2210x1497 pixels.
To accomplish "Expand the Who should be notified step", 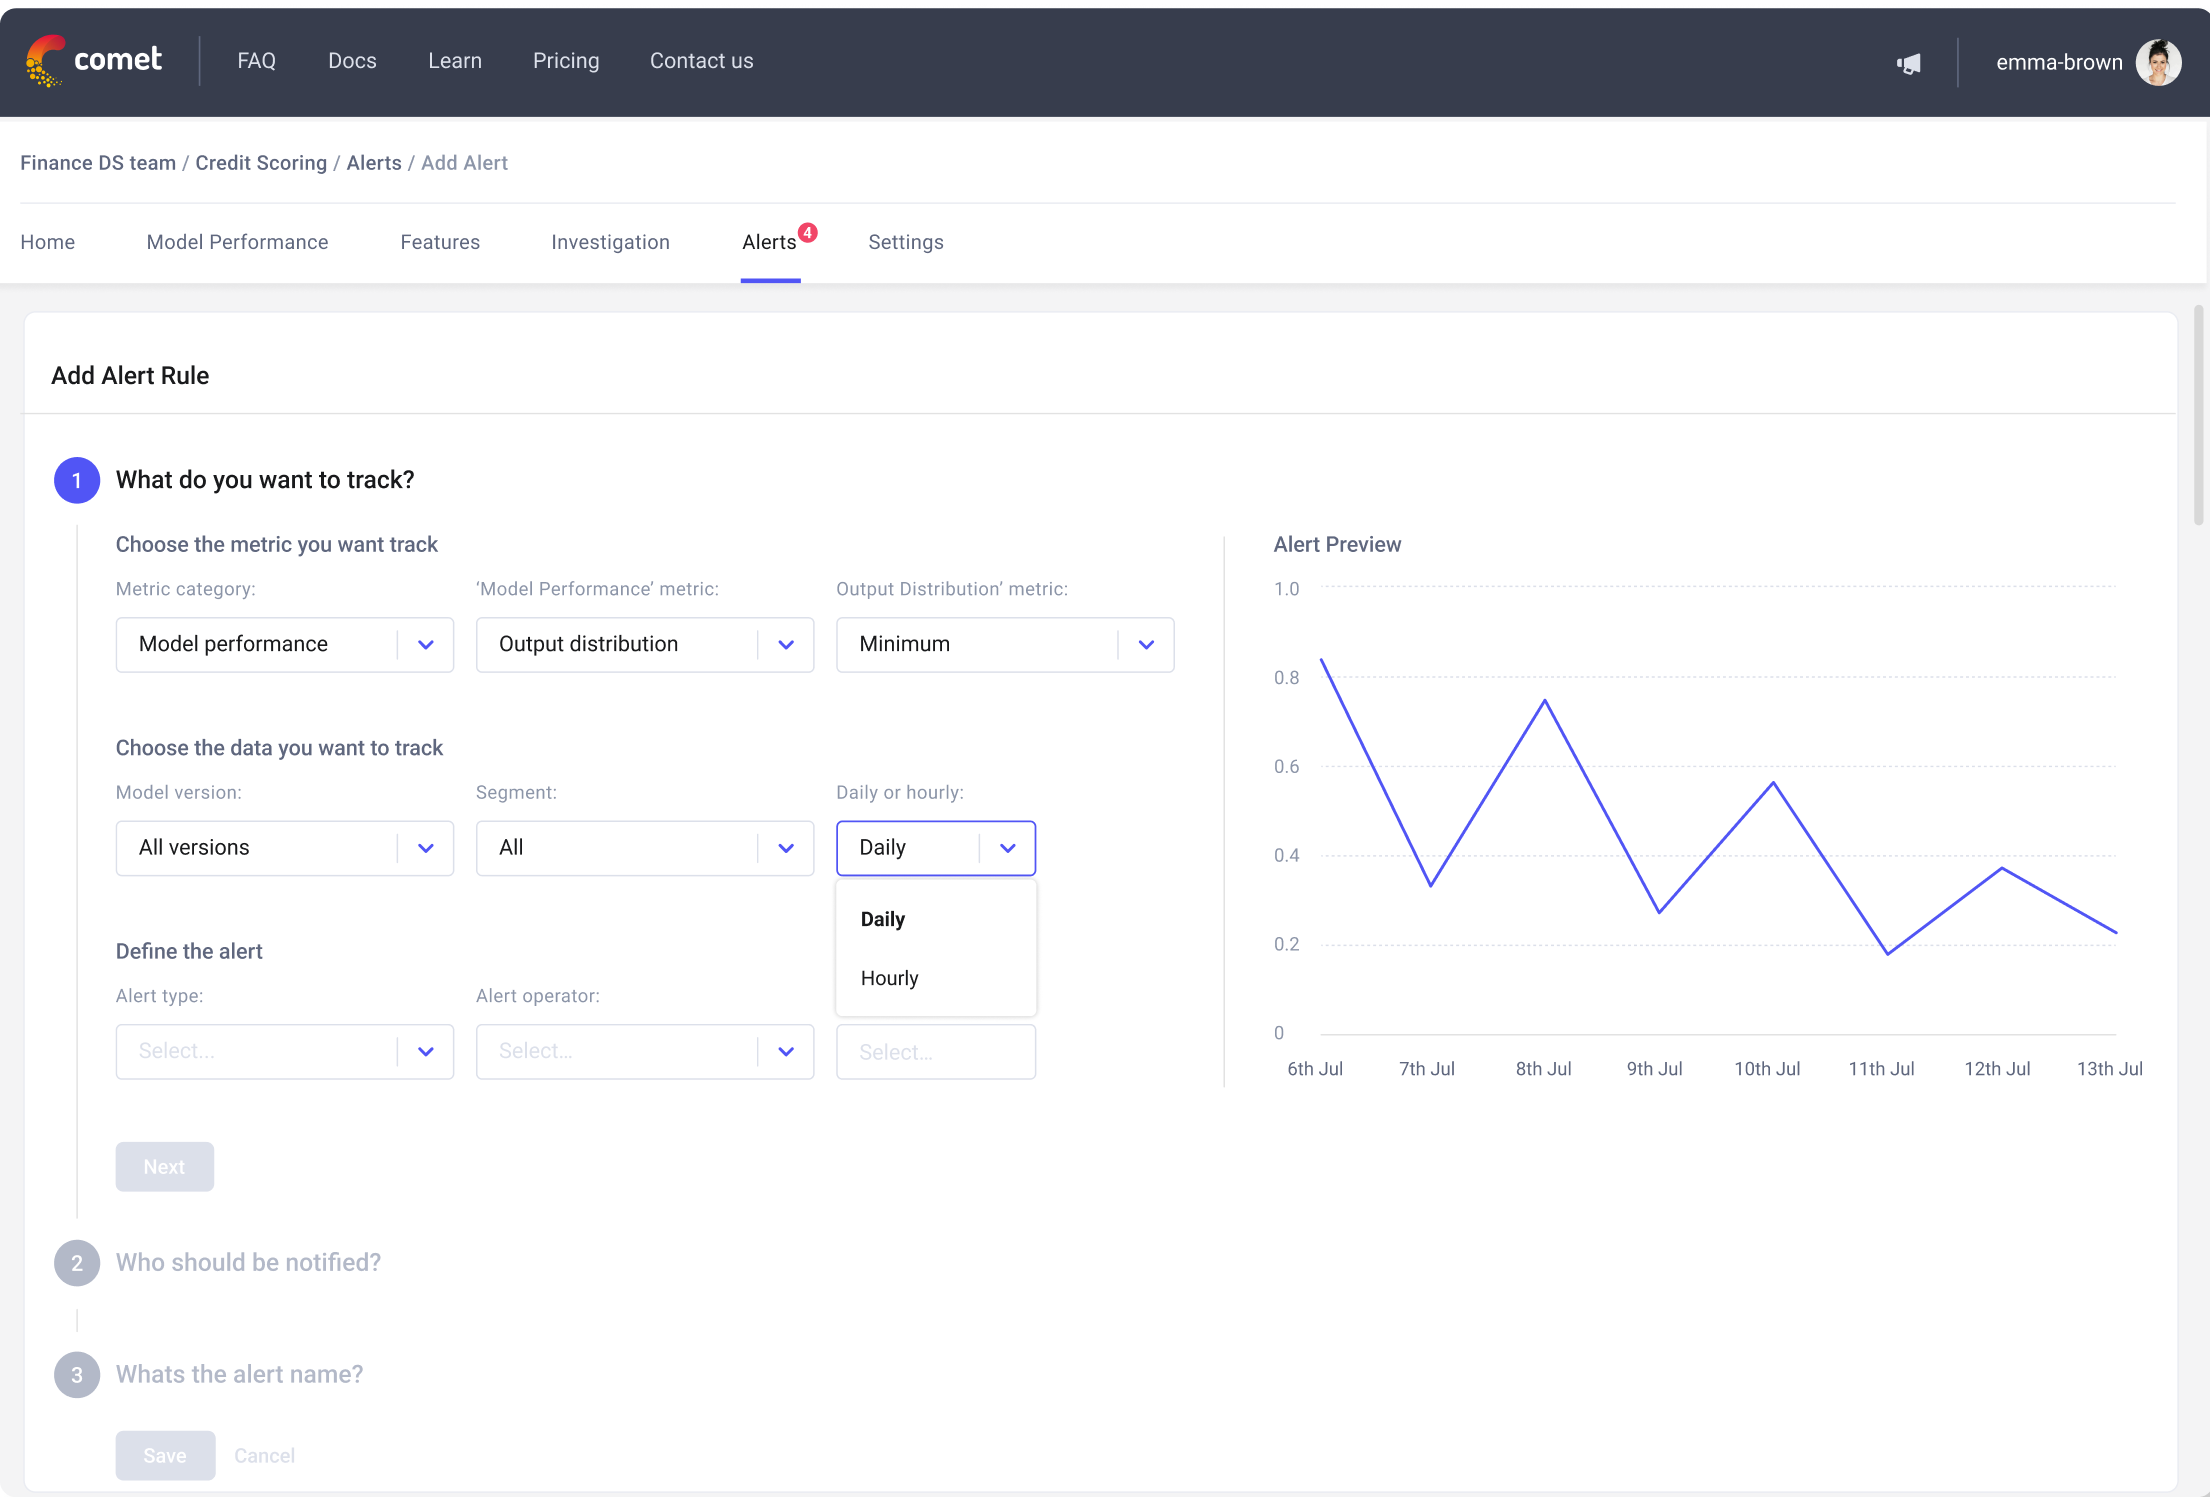I will tap(248, 1262).
